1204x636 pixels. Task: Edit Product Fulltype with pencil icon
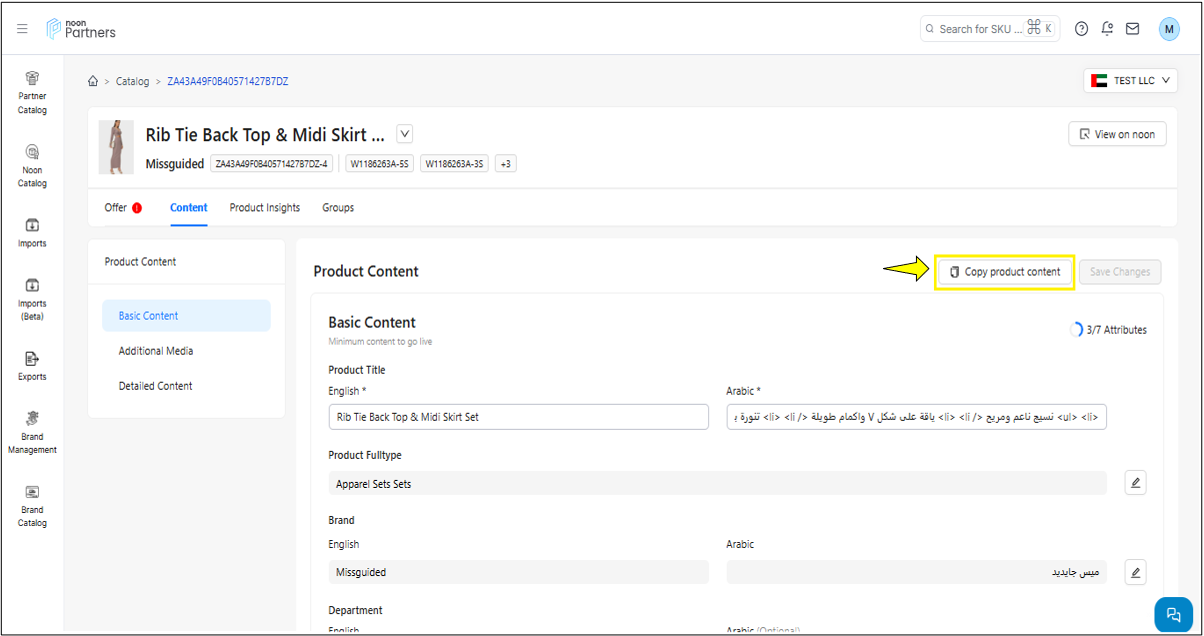1135,483
